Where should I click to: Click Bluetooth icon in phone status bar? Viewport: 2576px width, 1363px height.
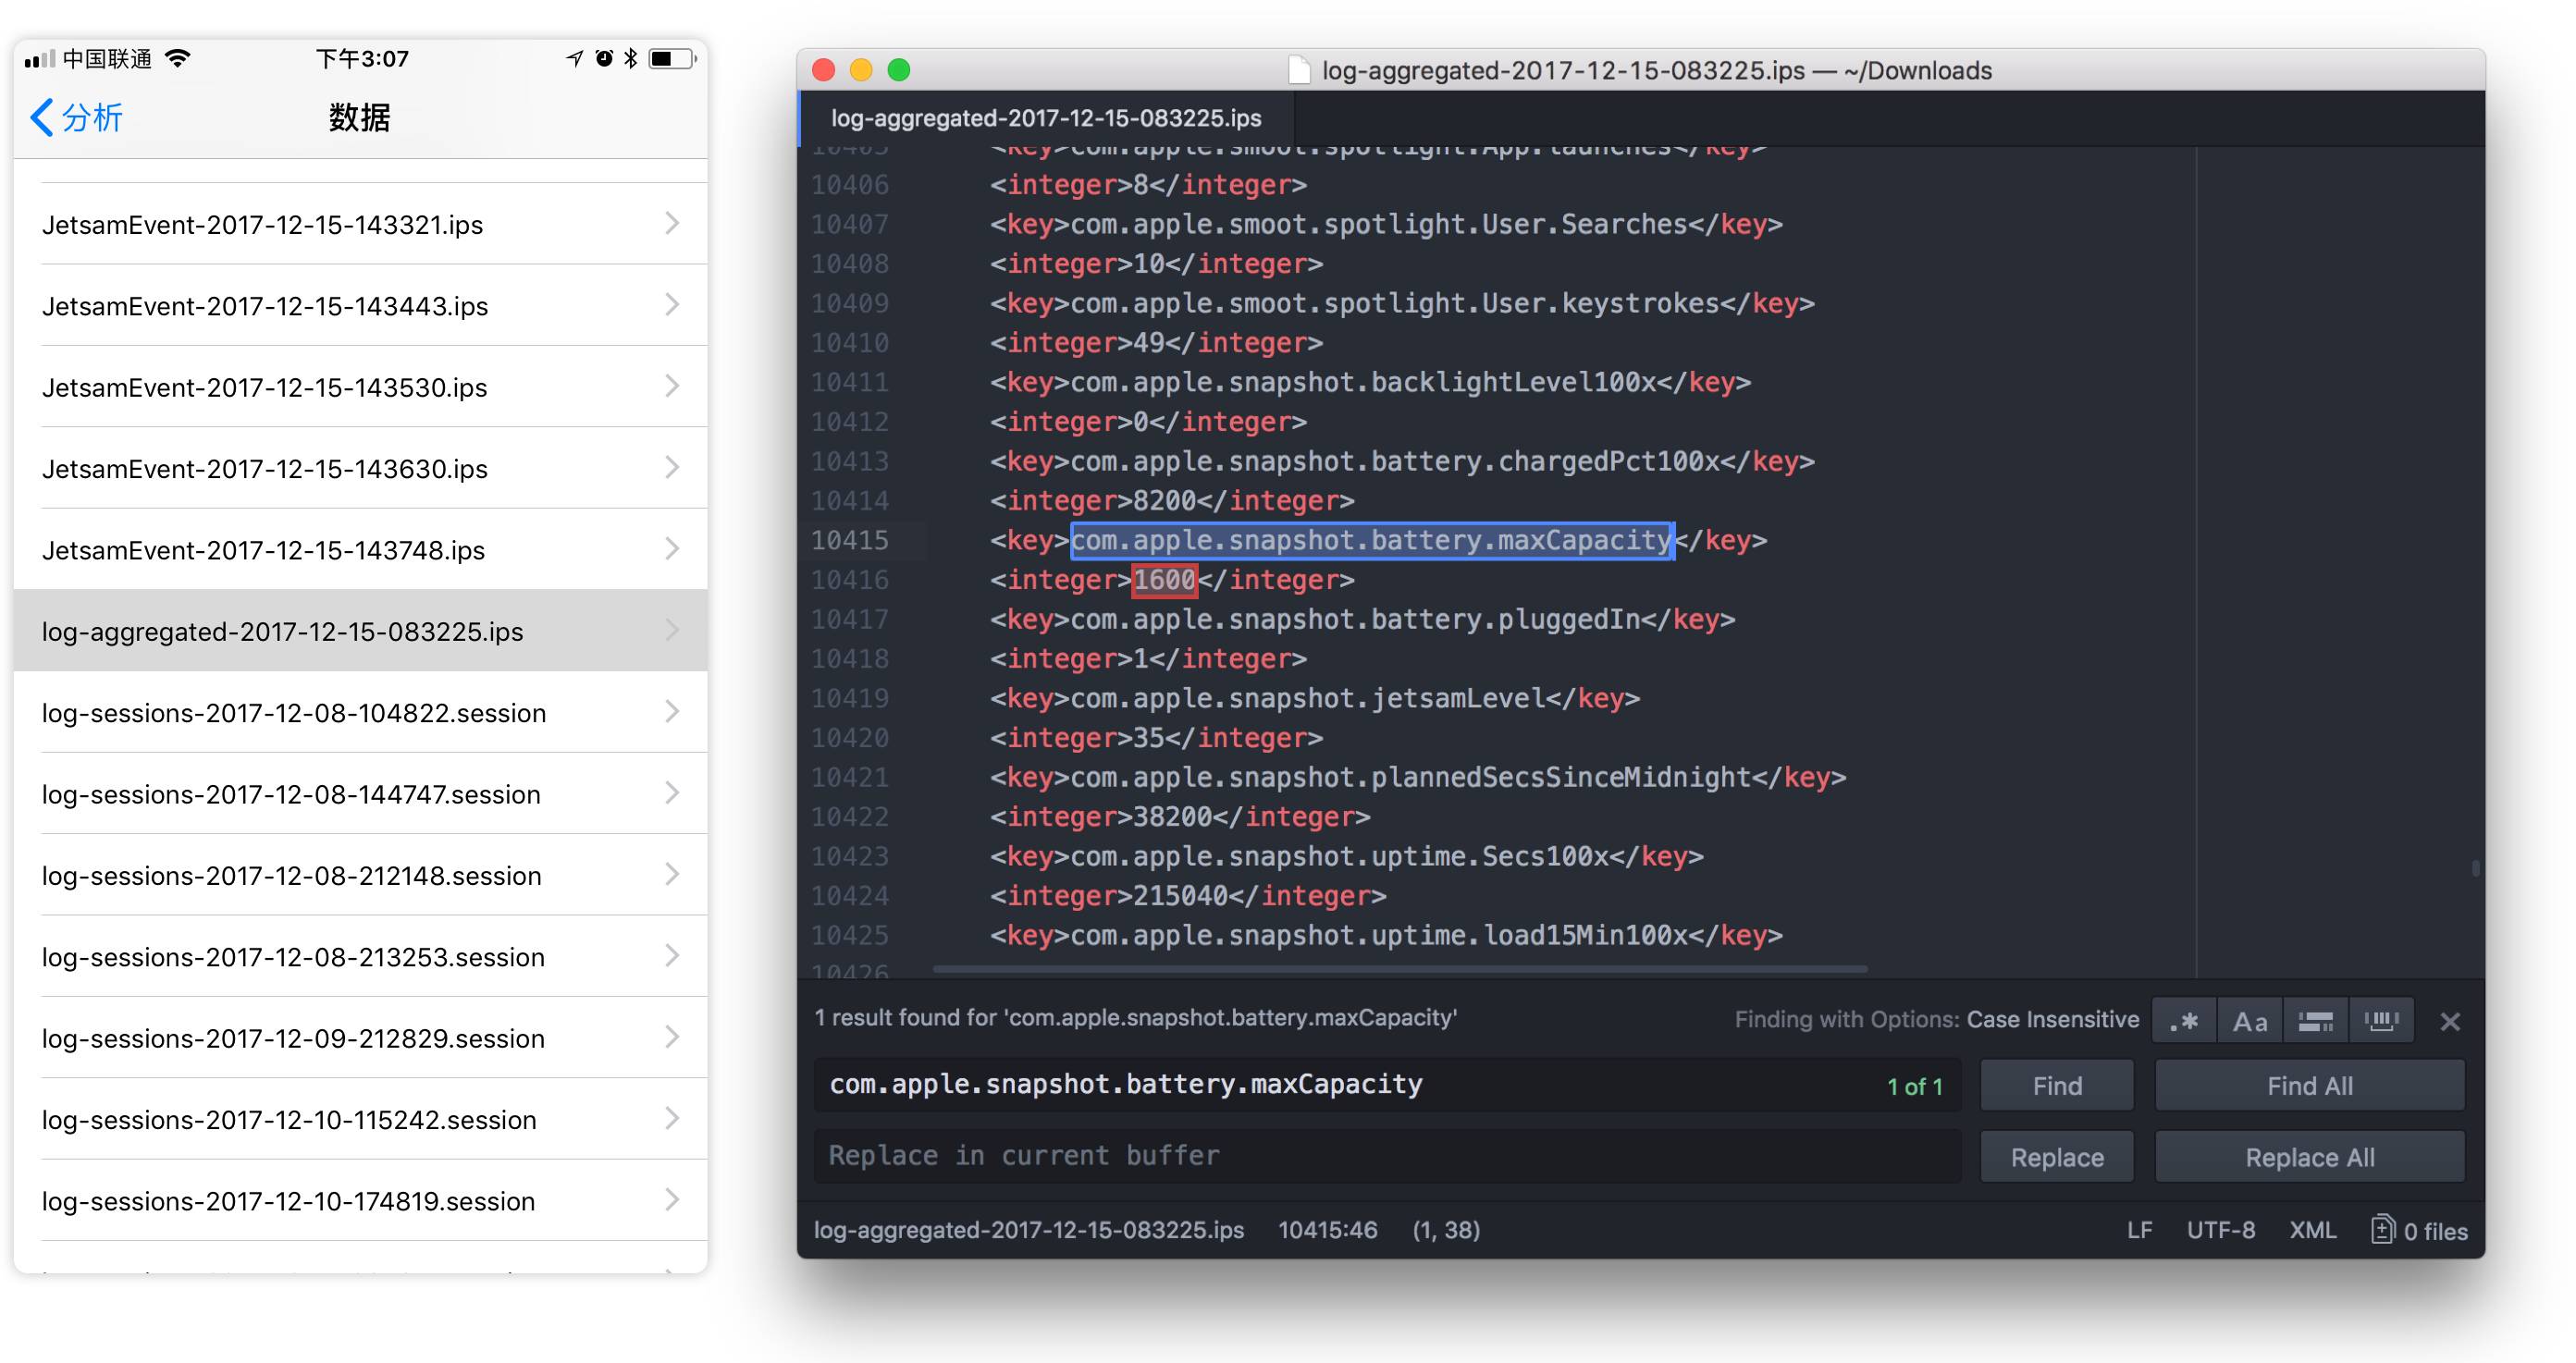[631, 59]
